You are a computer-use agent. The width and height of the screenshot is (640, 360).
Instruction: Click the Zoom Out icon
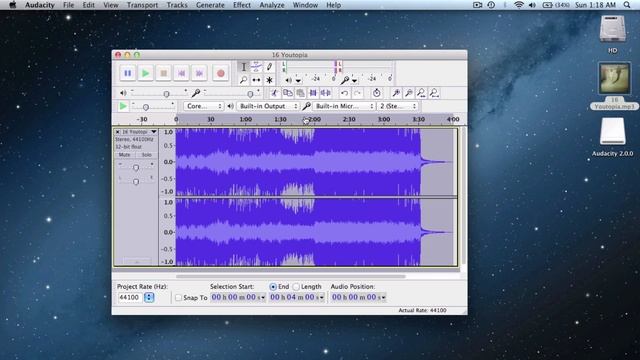408,93
